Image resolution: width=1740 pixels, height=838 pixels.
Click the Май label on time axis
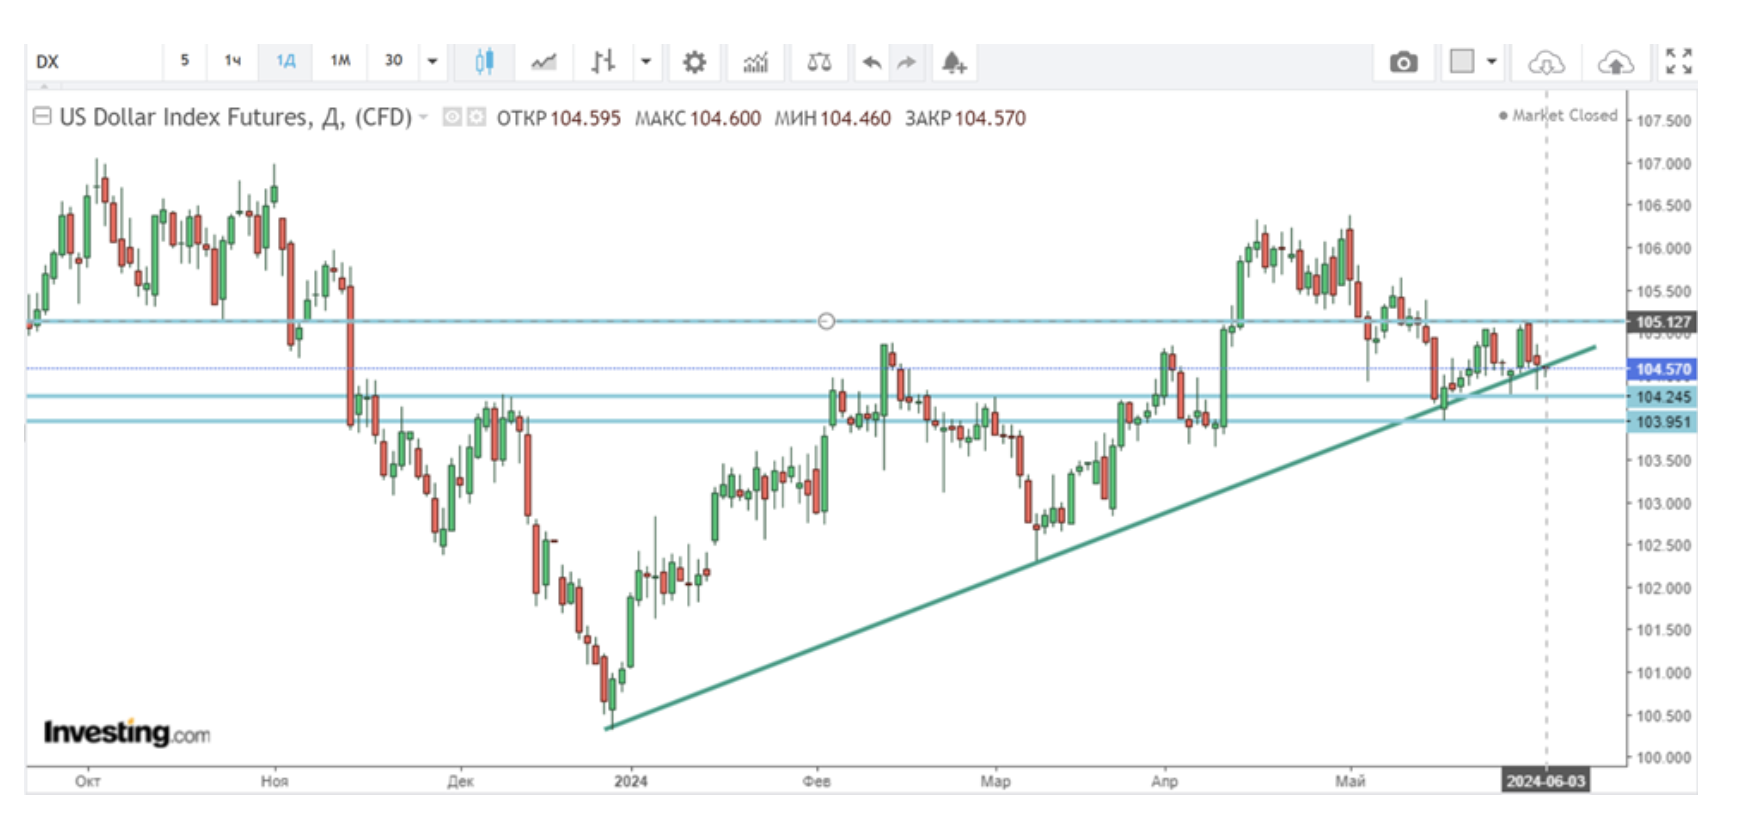click(1350, 781)
